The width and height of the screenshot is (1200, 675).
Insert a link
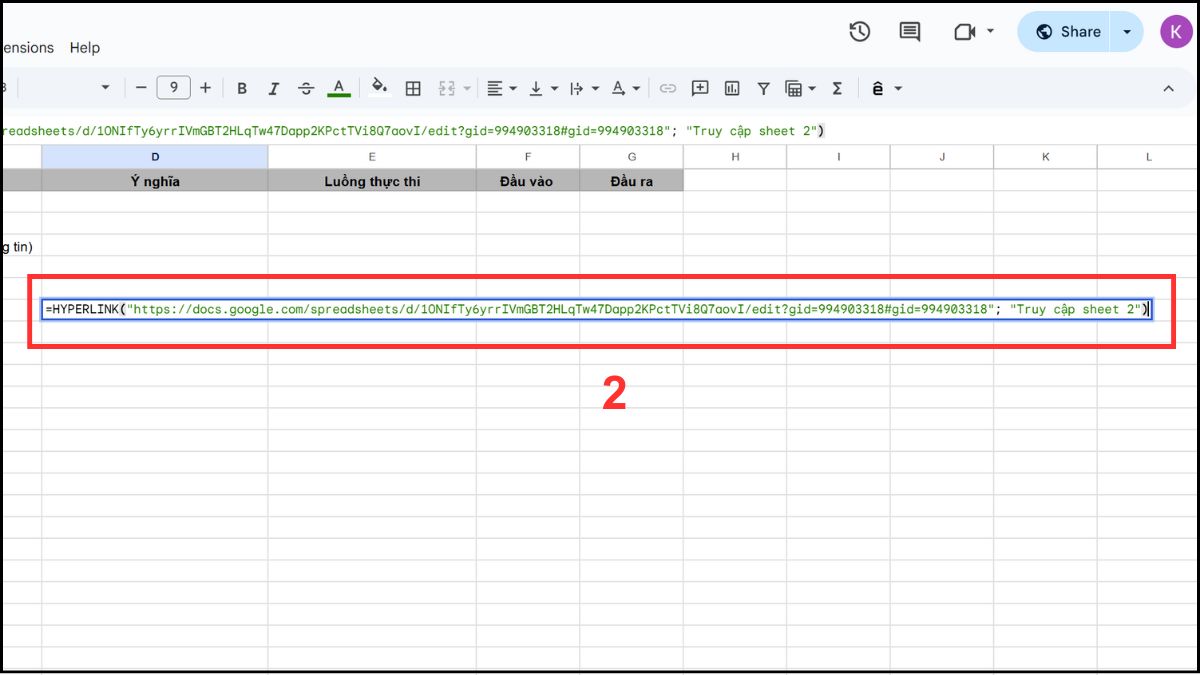(x=668, y=88)
